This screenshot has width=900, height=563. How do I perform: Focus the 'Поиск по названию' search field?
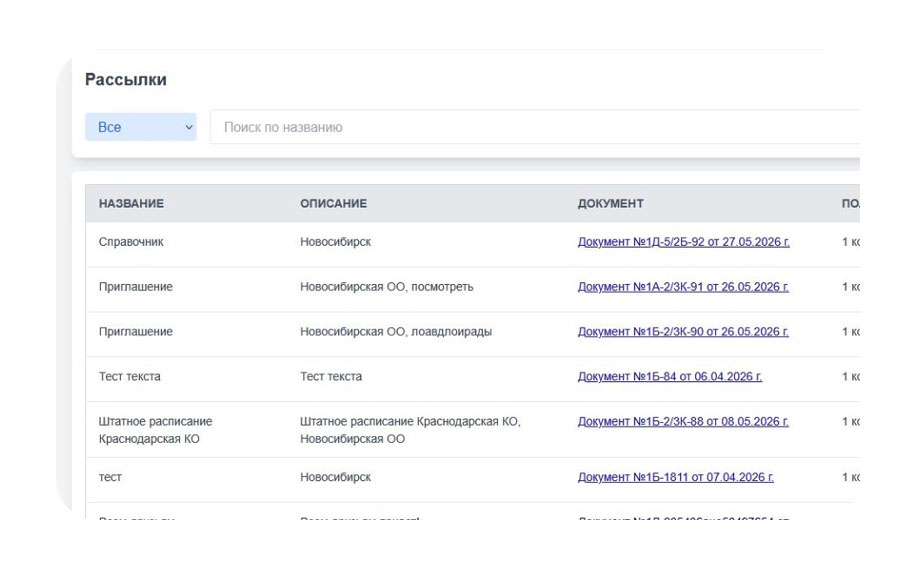[534, 127]
